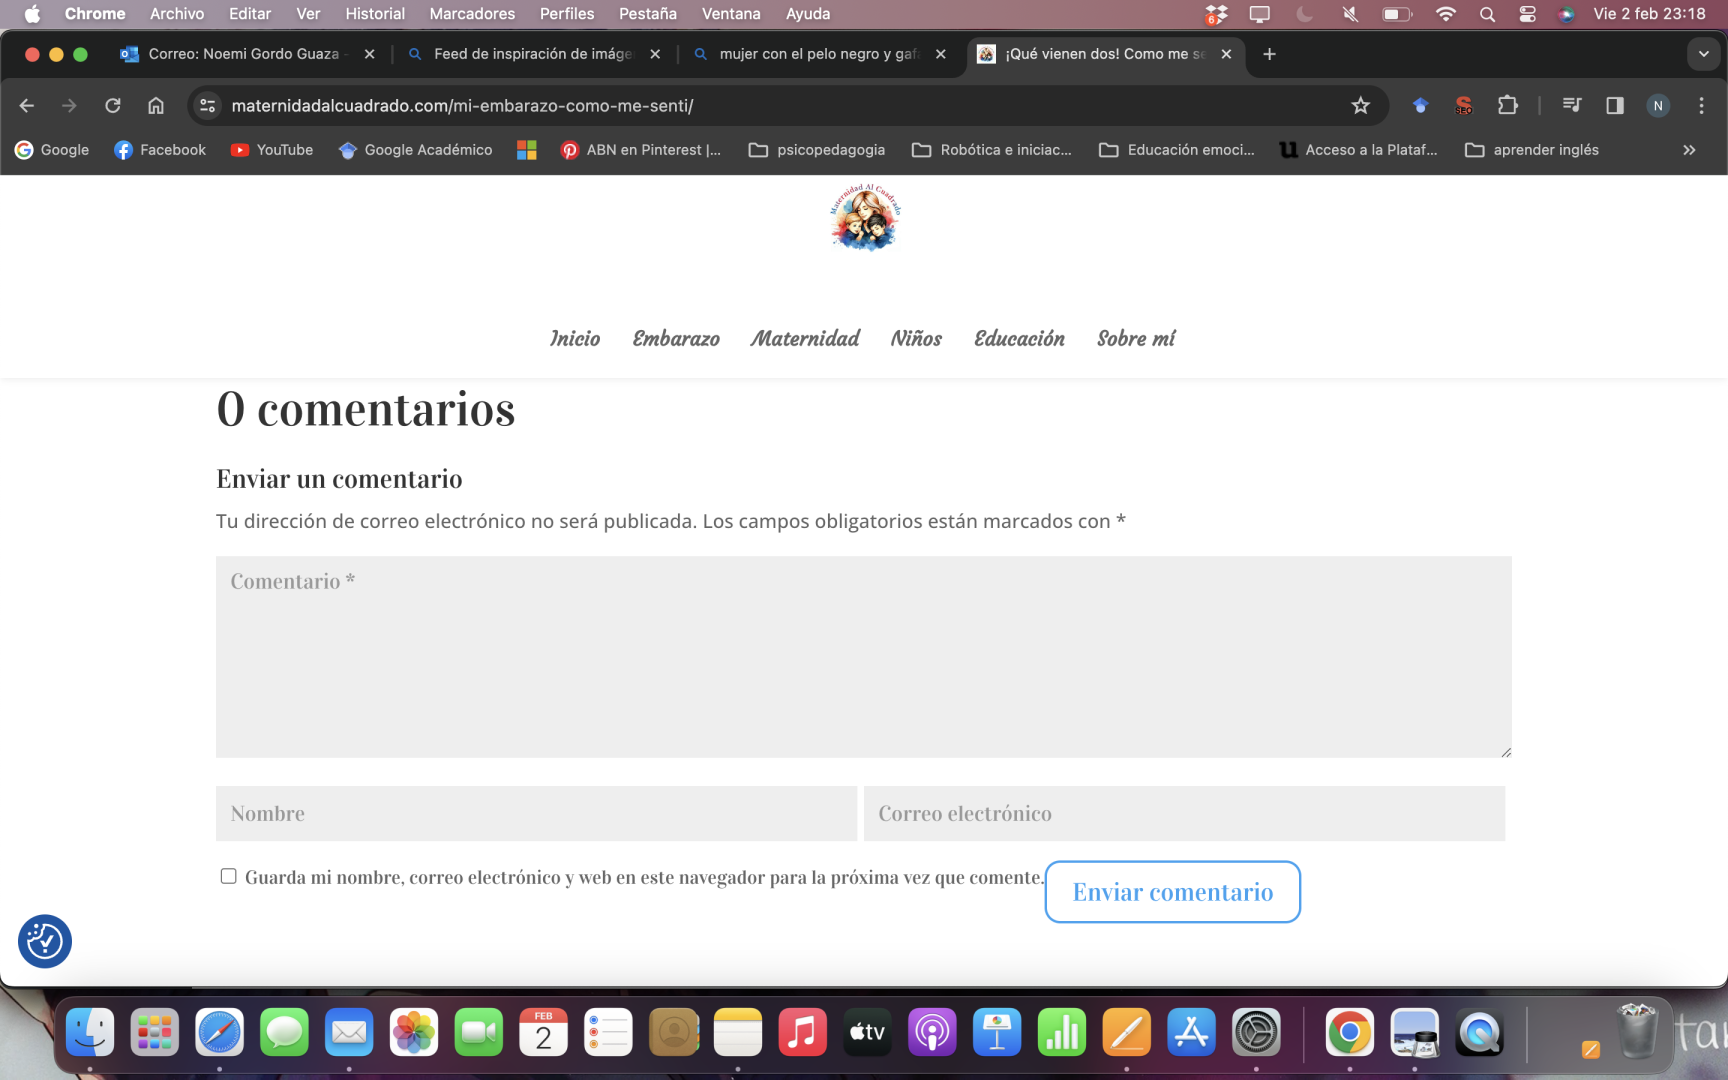Open the Microsoft logo bookmark

point(527,150)
